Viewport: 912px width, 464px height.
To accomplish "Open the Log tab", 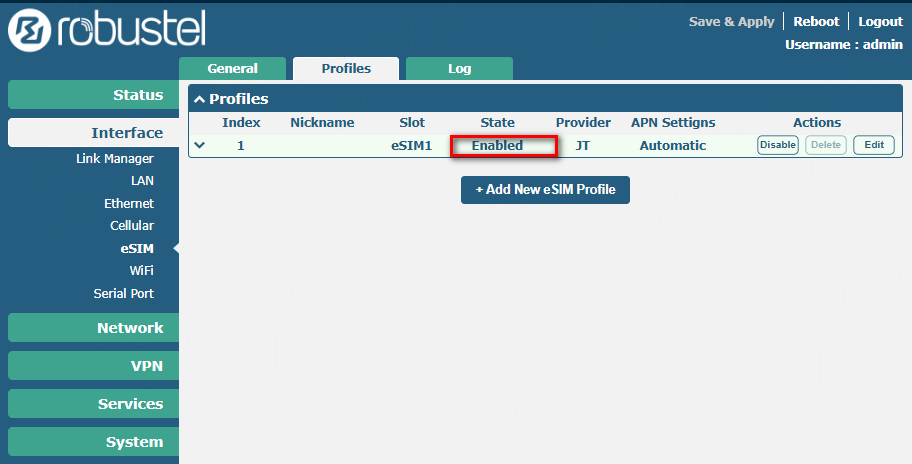I will [459, 69].
